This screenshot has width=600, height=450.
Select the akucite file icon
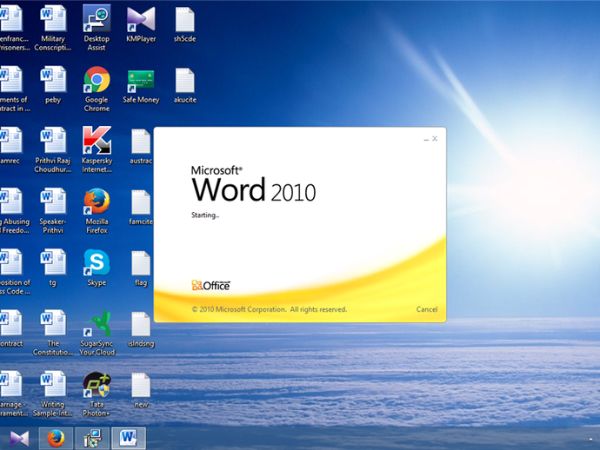[x=185, y=86]
